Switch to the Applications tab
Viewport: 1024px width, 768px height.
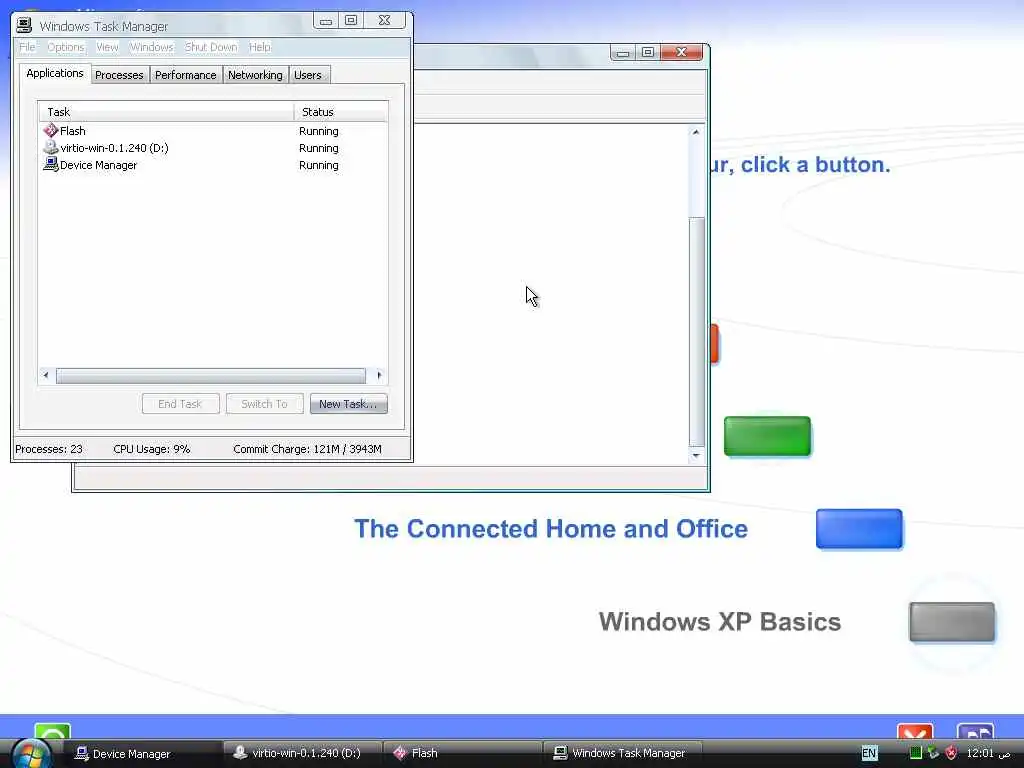[x=55, y=73]
